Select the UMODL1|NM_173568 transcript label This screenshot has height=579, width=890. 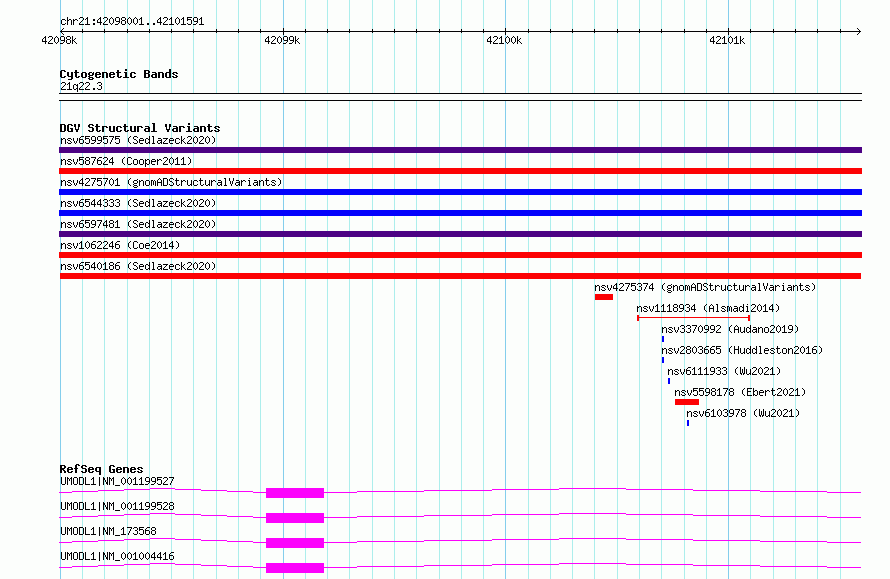point(108,531)
